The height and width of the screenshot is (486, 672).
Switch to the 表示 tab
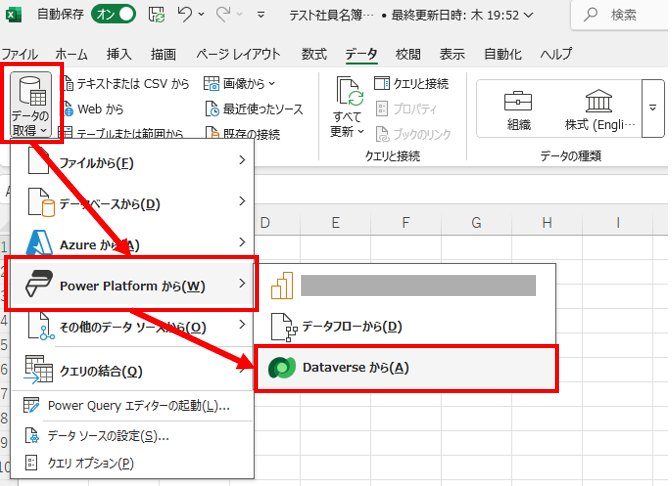coord(452,54)
